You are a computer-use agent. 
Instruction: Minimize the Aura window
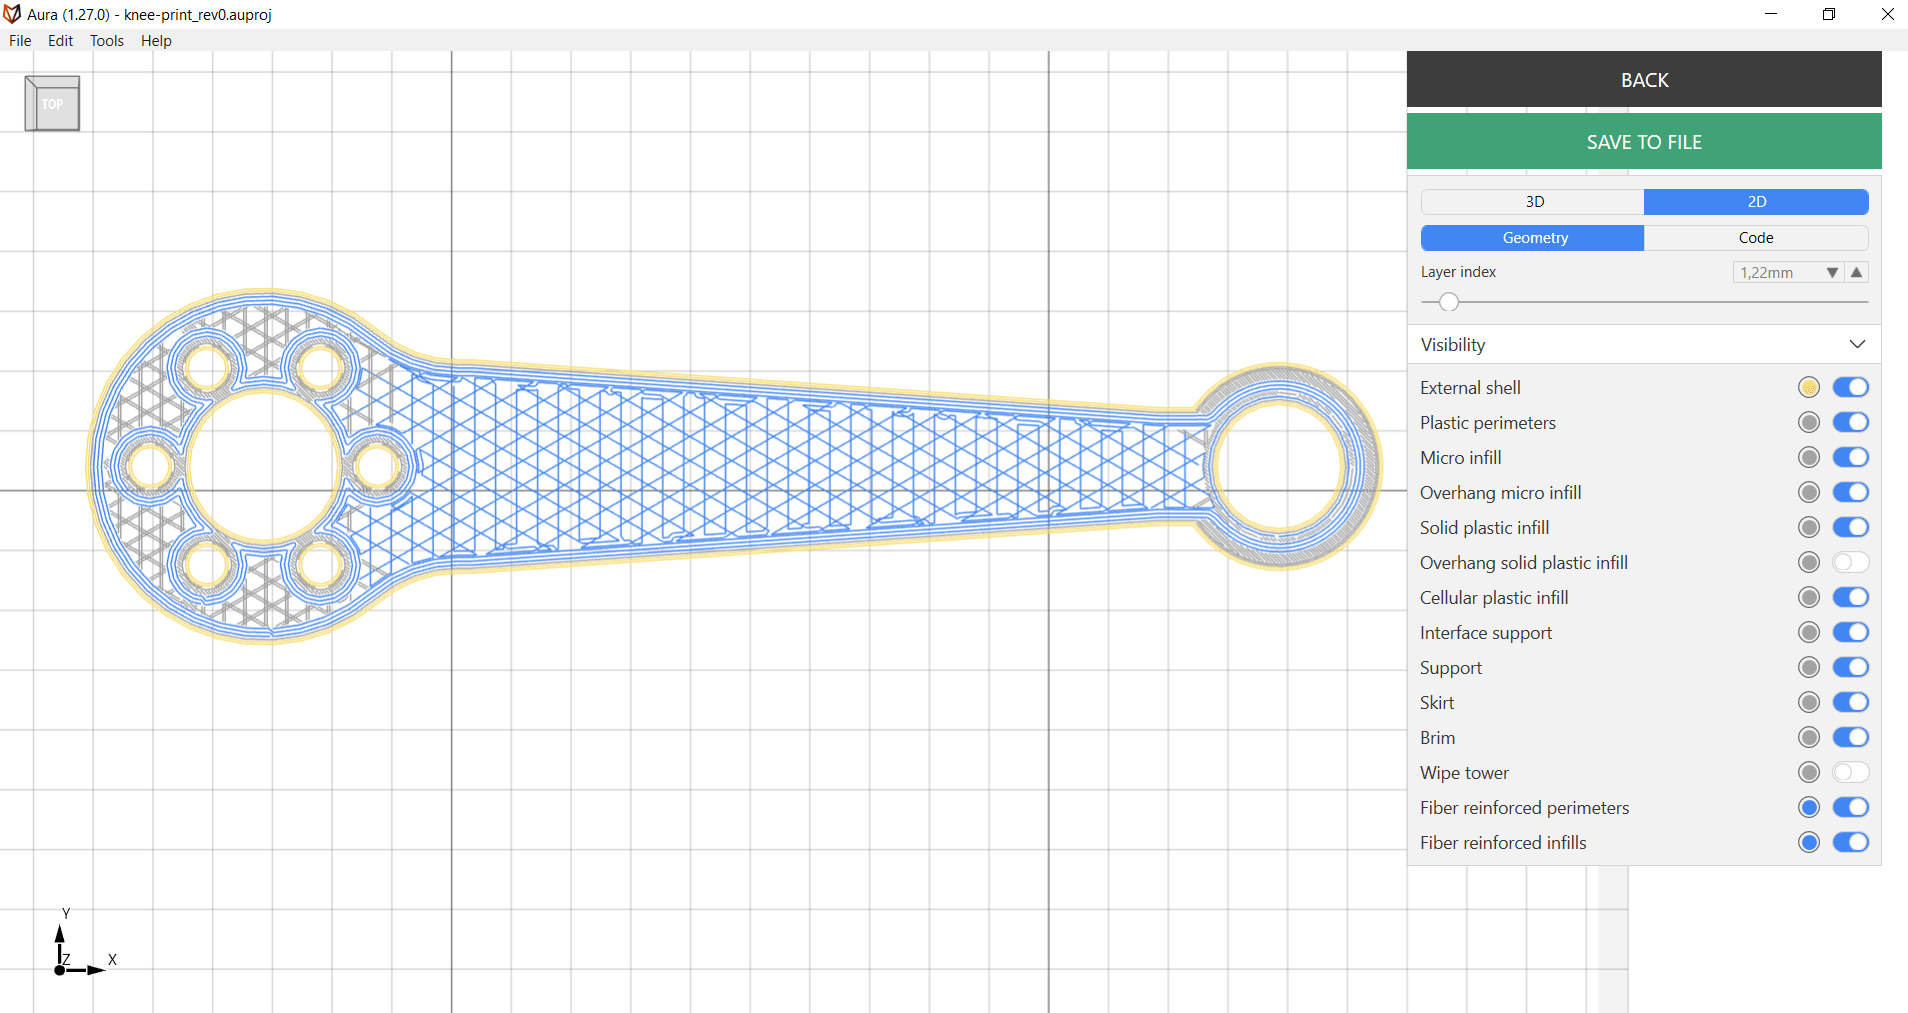tap(1771, 14)
